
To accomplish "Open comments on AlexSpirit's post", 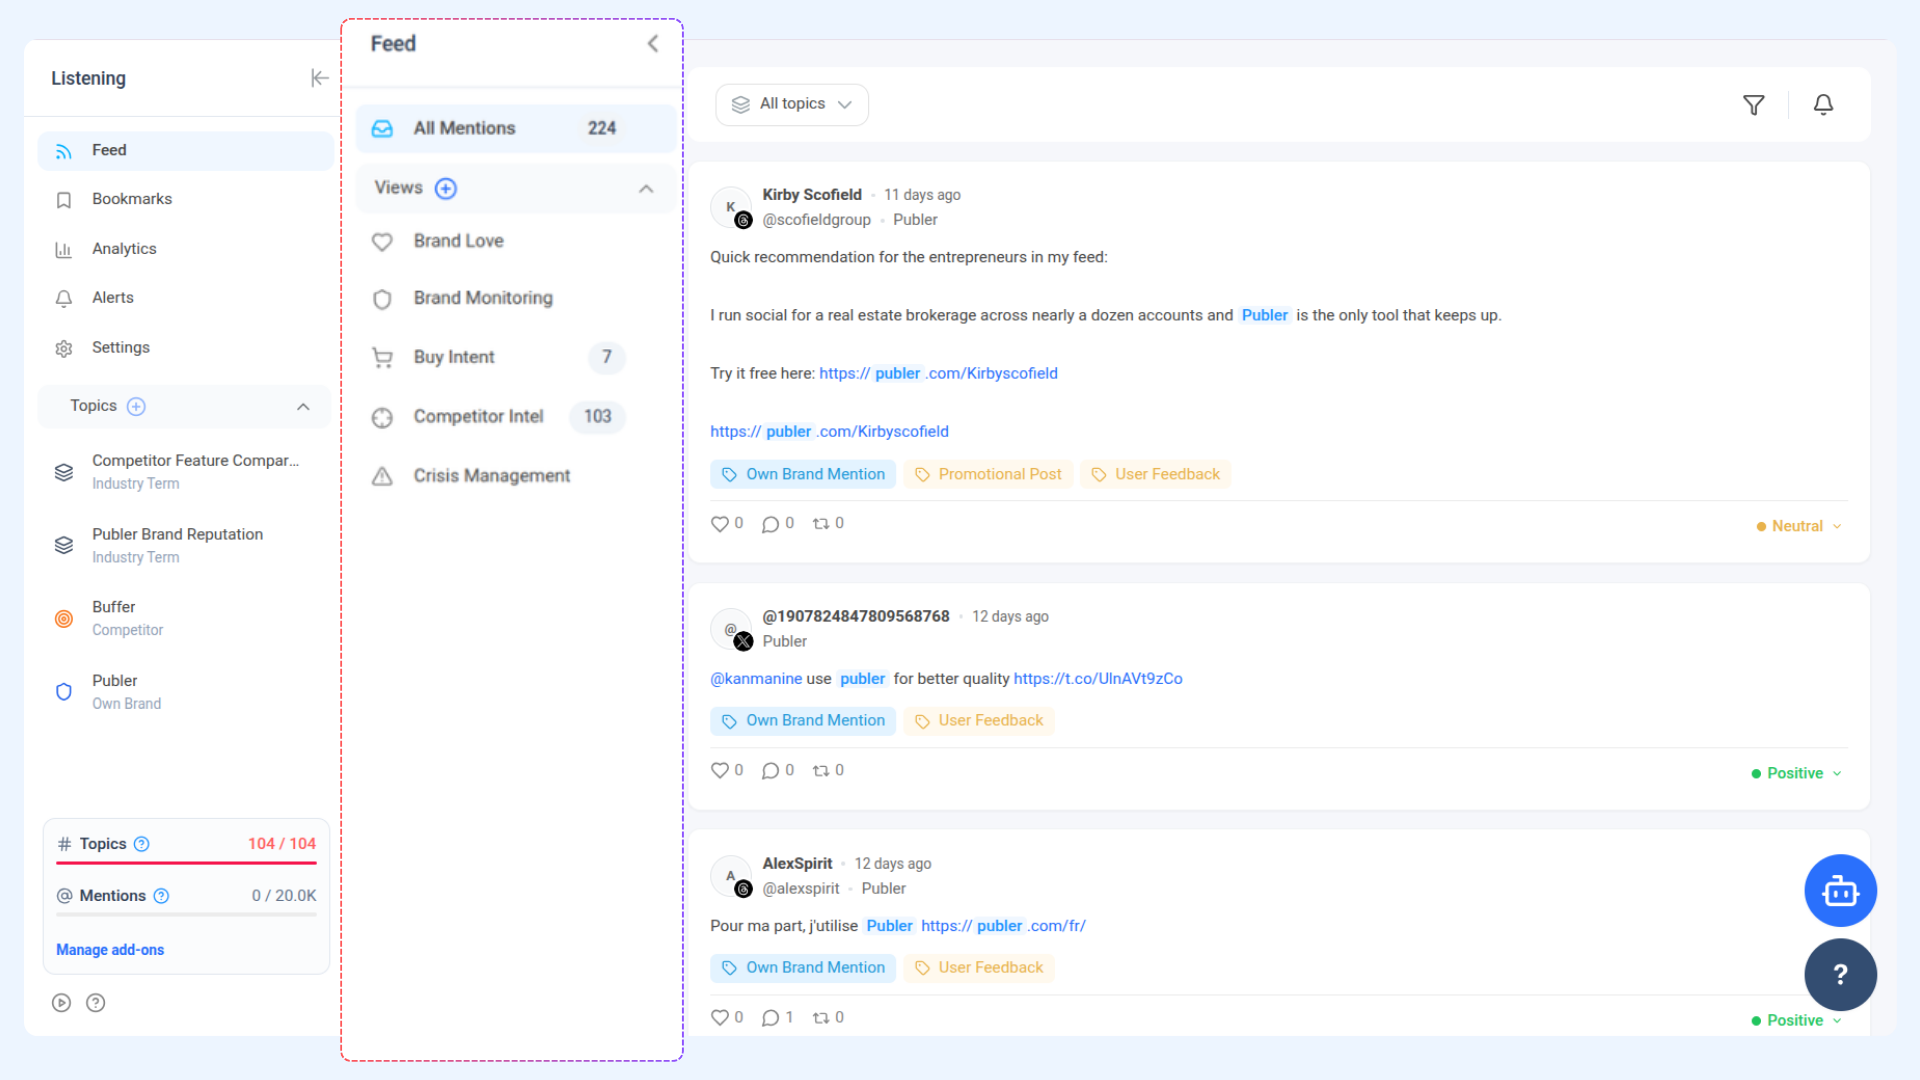I will (770, 1017).
